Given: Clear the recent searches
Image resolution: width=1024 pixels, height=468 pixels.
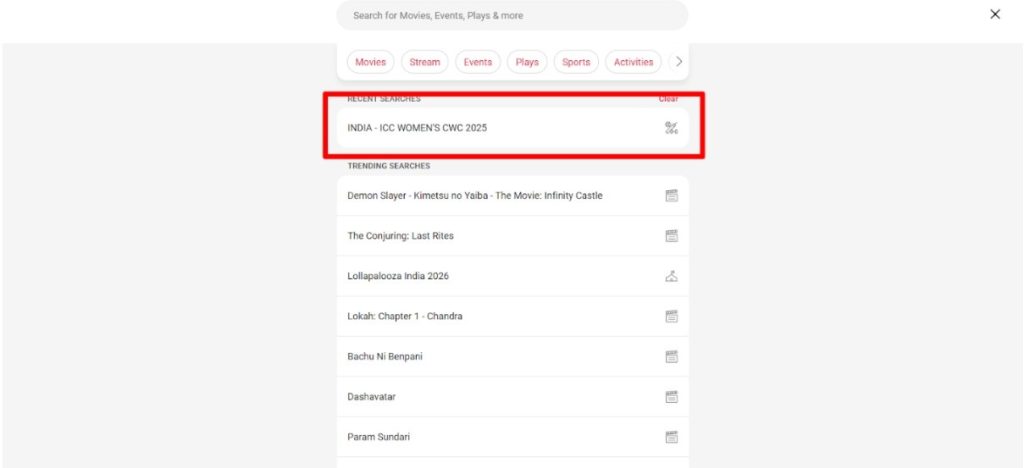Looking at the screenshot, I should (668, 99).
